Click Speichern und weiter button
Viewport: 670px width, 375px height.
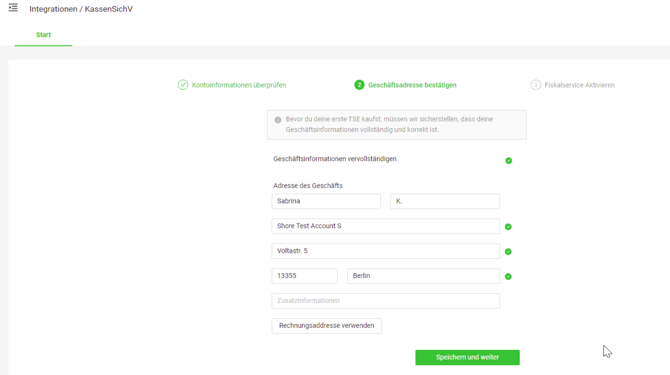pyautogui.click(x=467, y=357)
